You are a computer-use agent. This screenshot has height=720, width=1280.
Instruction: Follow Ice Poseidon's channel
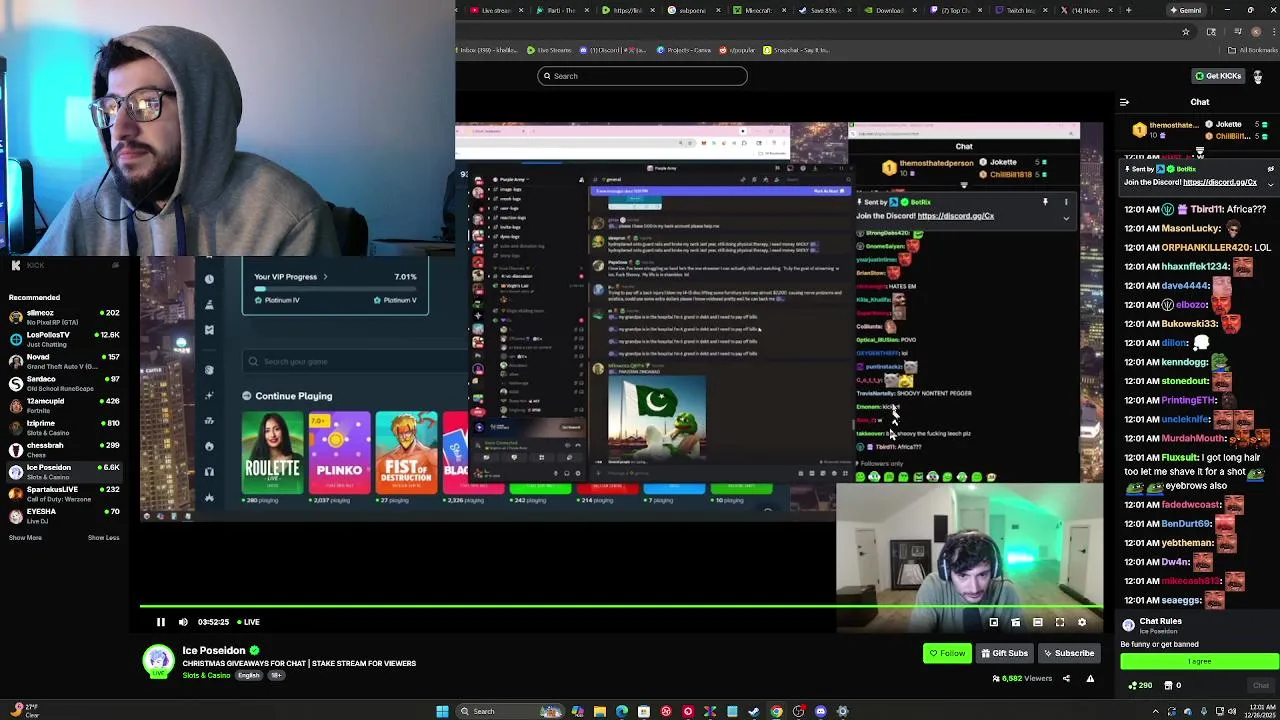click(x=947, y=653)
